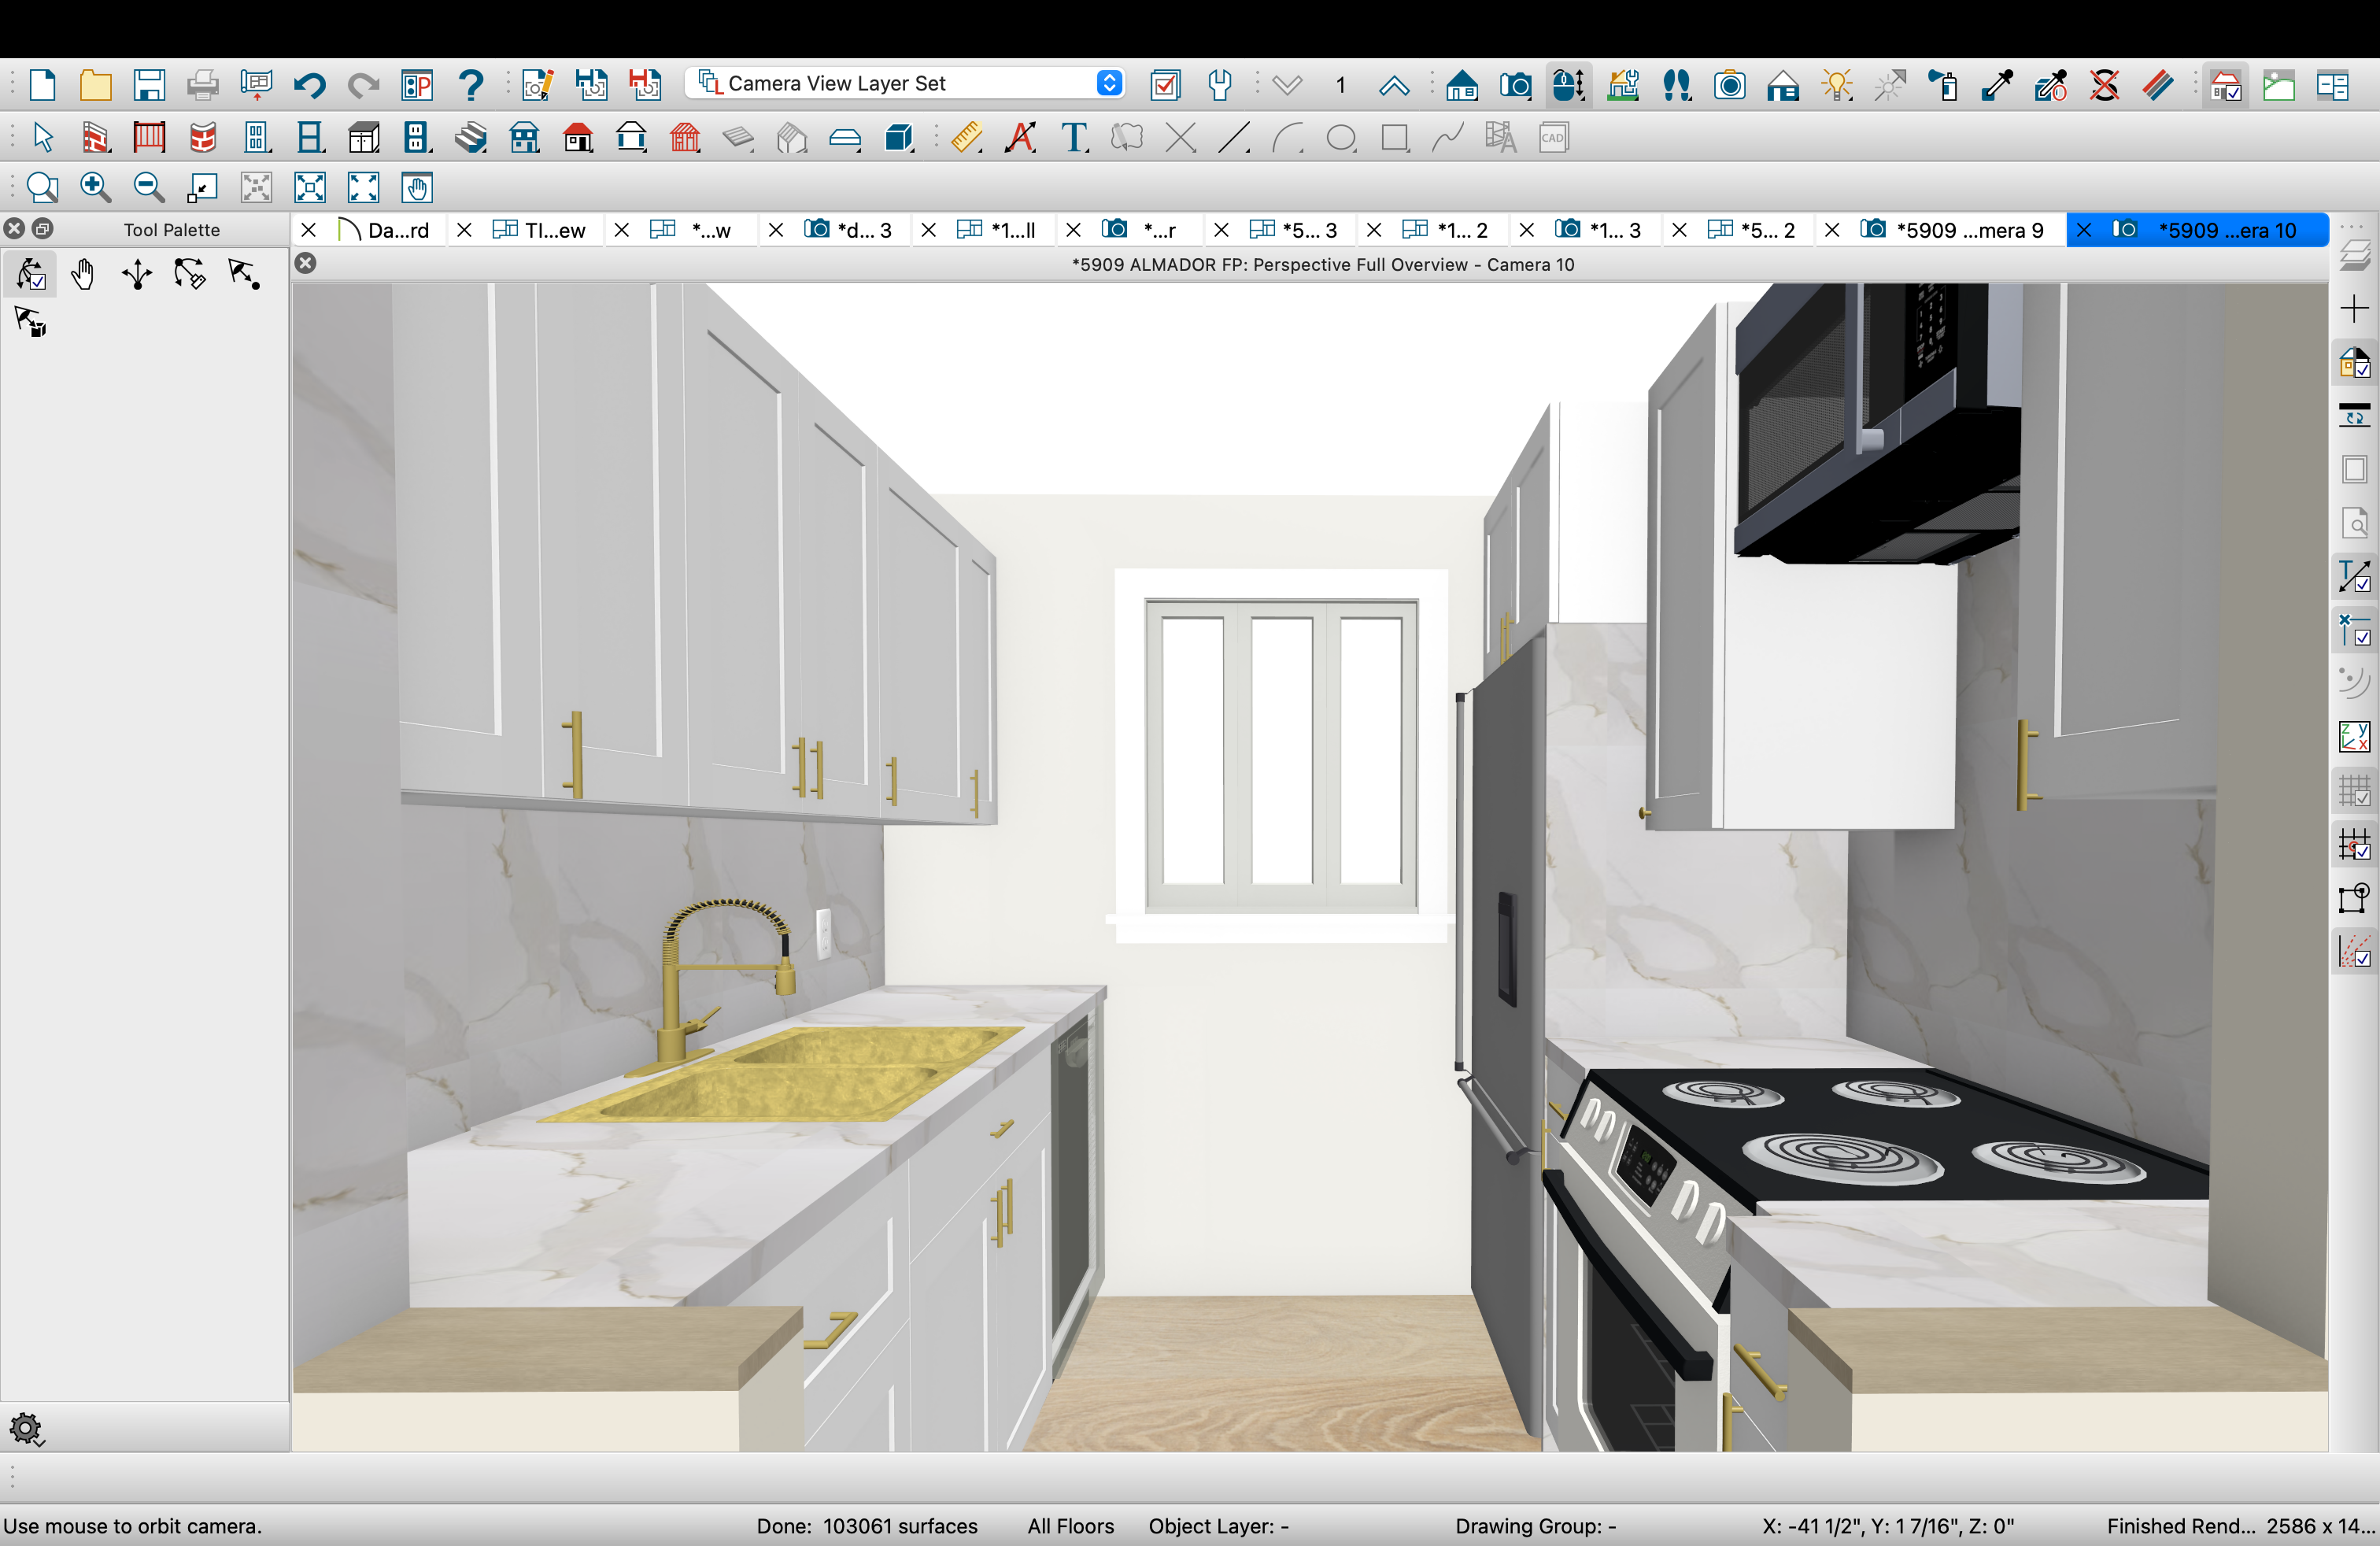Open the tape measure dimension tool

(x=967, y=137)
